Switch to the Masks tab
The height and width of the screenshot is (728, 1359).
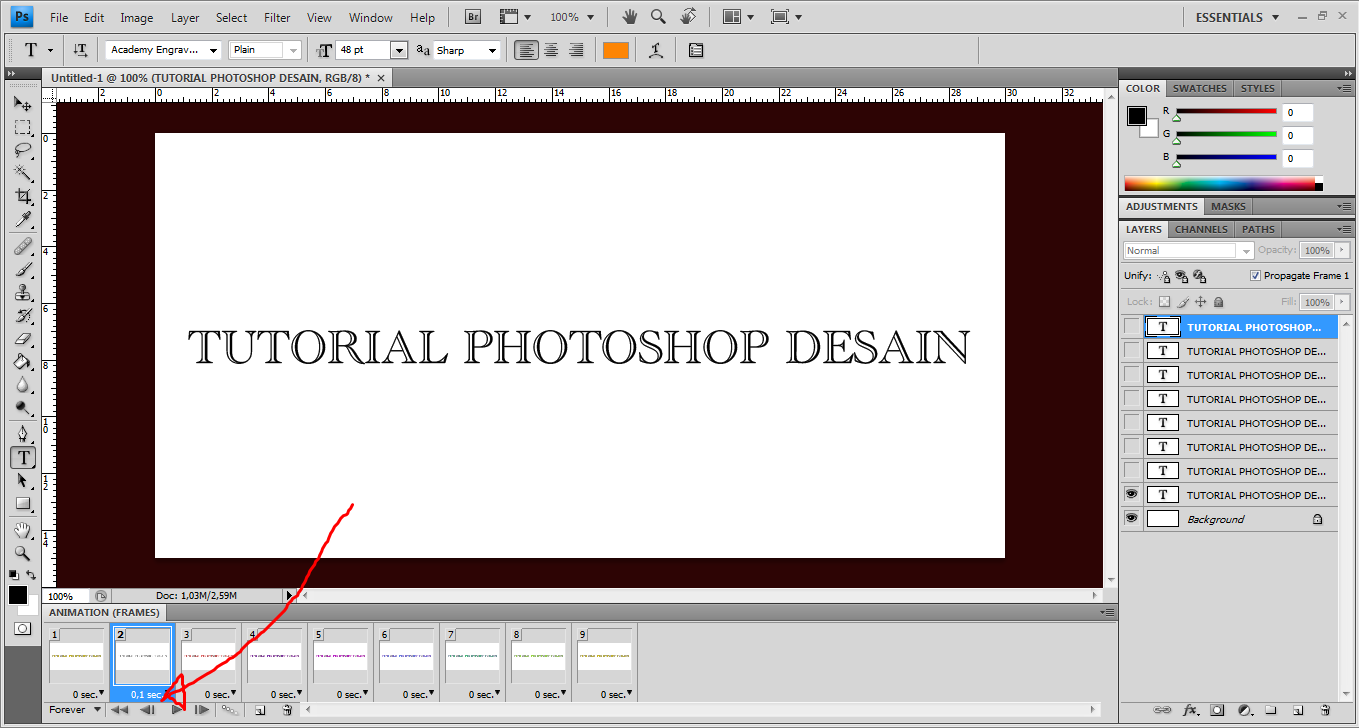click(x=1228, y=206)
